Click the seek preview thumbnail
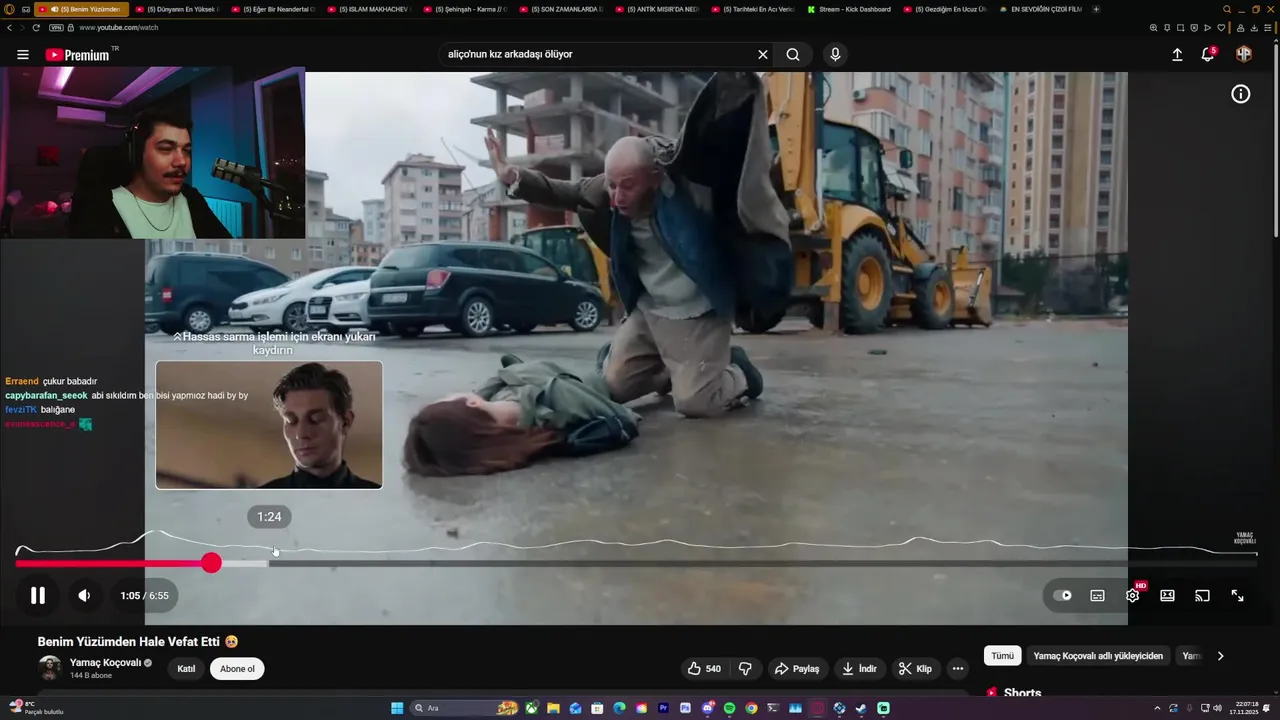Viewport: 1280px width, 720px height. (x=269, y=425)
